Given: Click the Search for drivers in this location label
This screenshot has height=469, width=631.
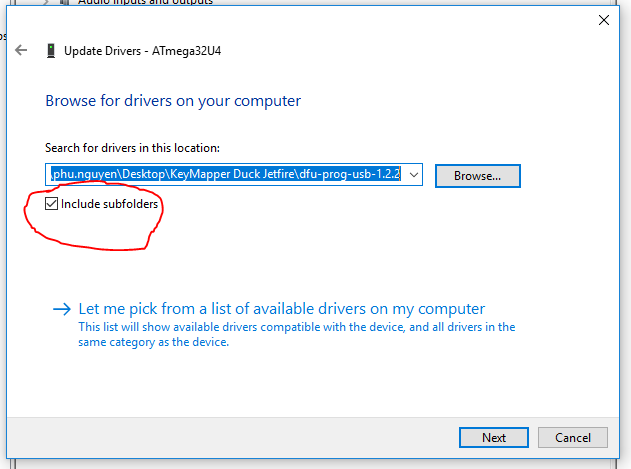Looking at the screenshot, I should pyautogui.click(x=132, y=148).
